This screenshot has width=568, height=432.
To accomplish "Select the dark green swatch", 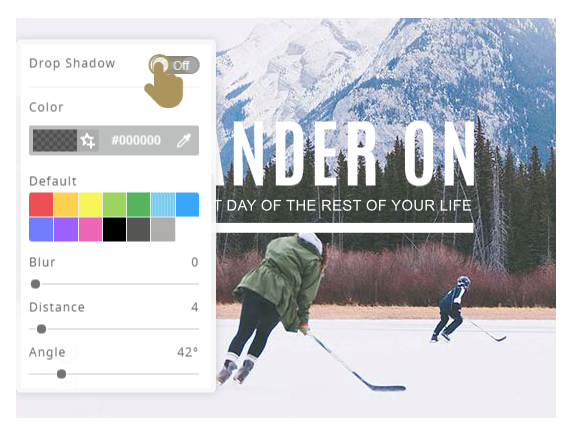I will (138, 205).
